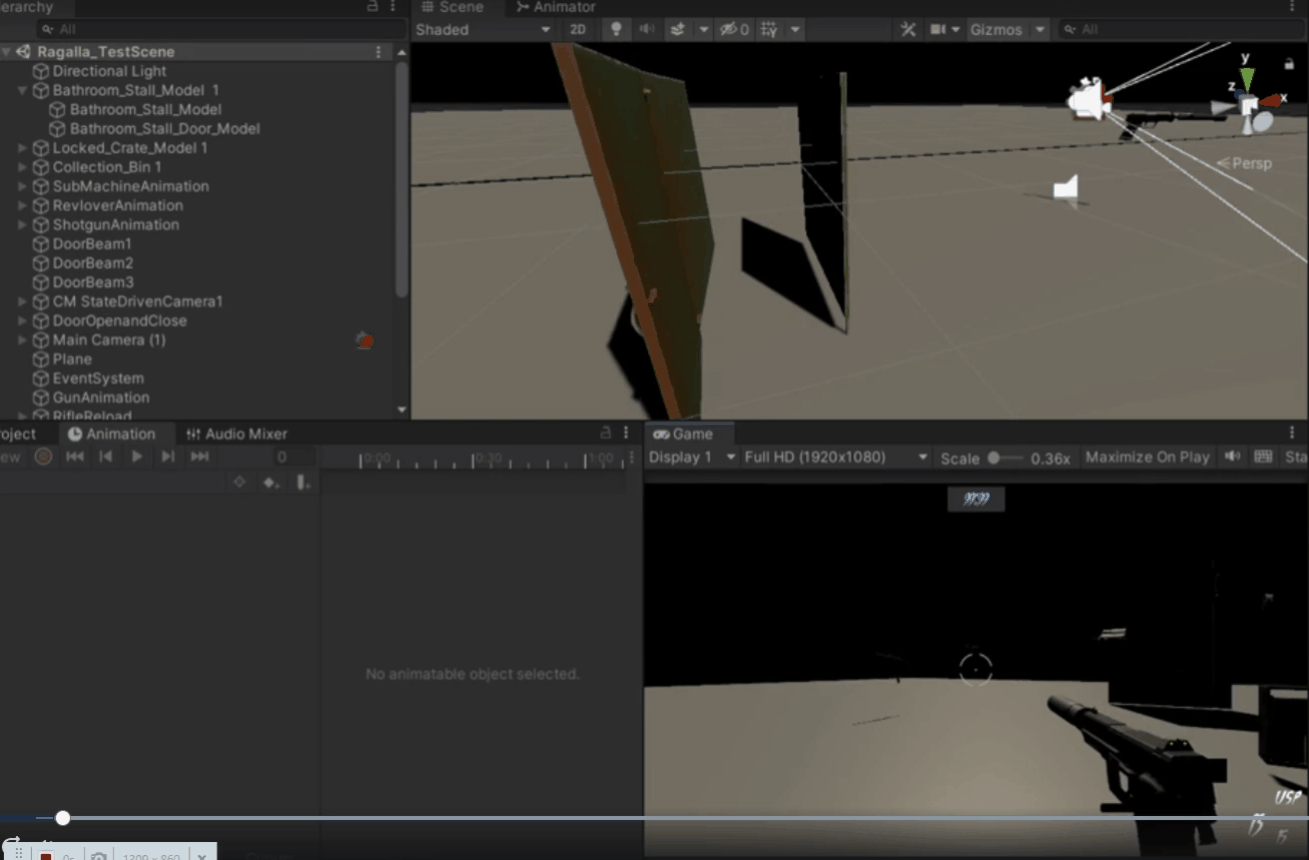1309x860 pixels.
Task: Expand DoorOpenandClose tree node
Action: pos(23,320)
